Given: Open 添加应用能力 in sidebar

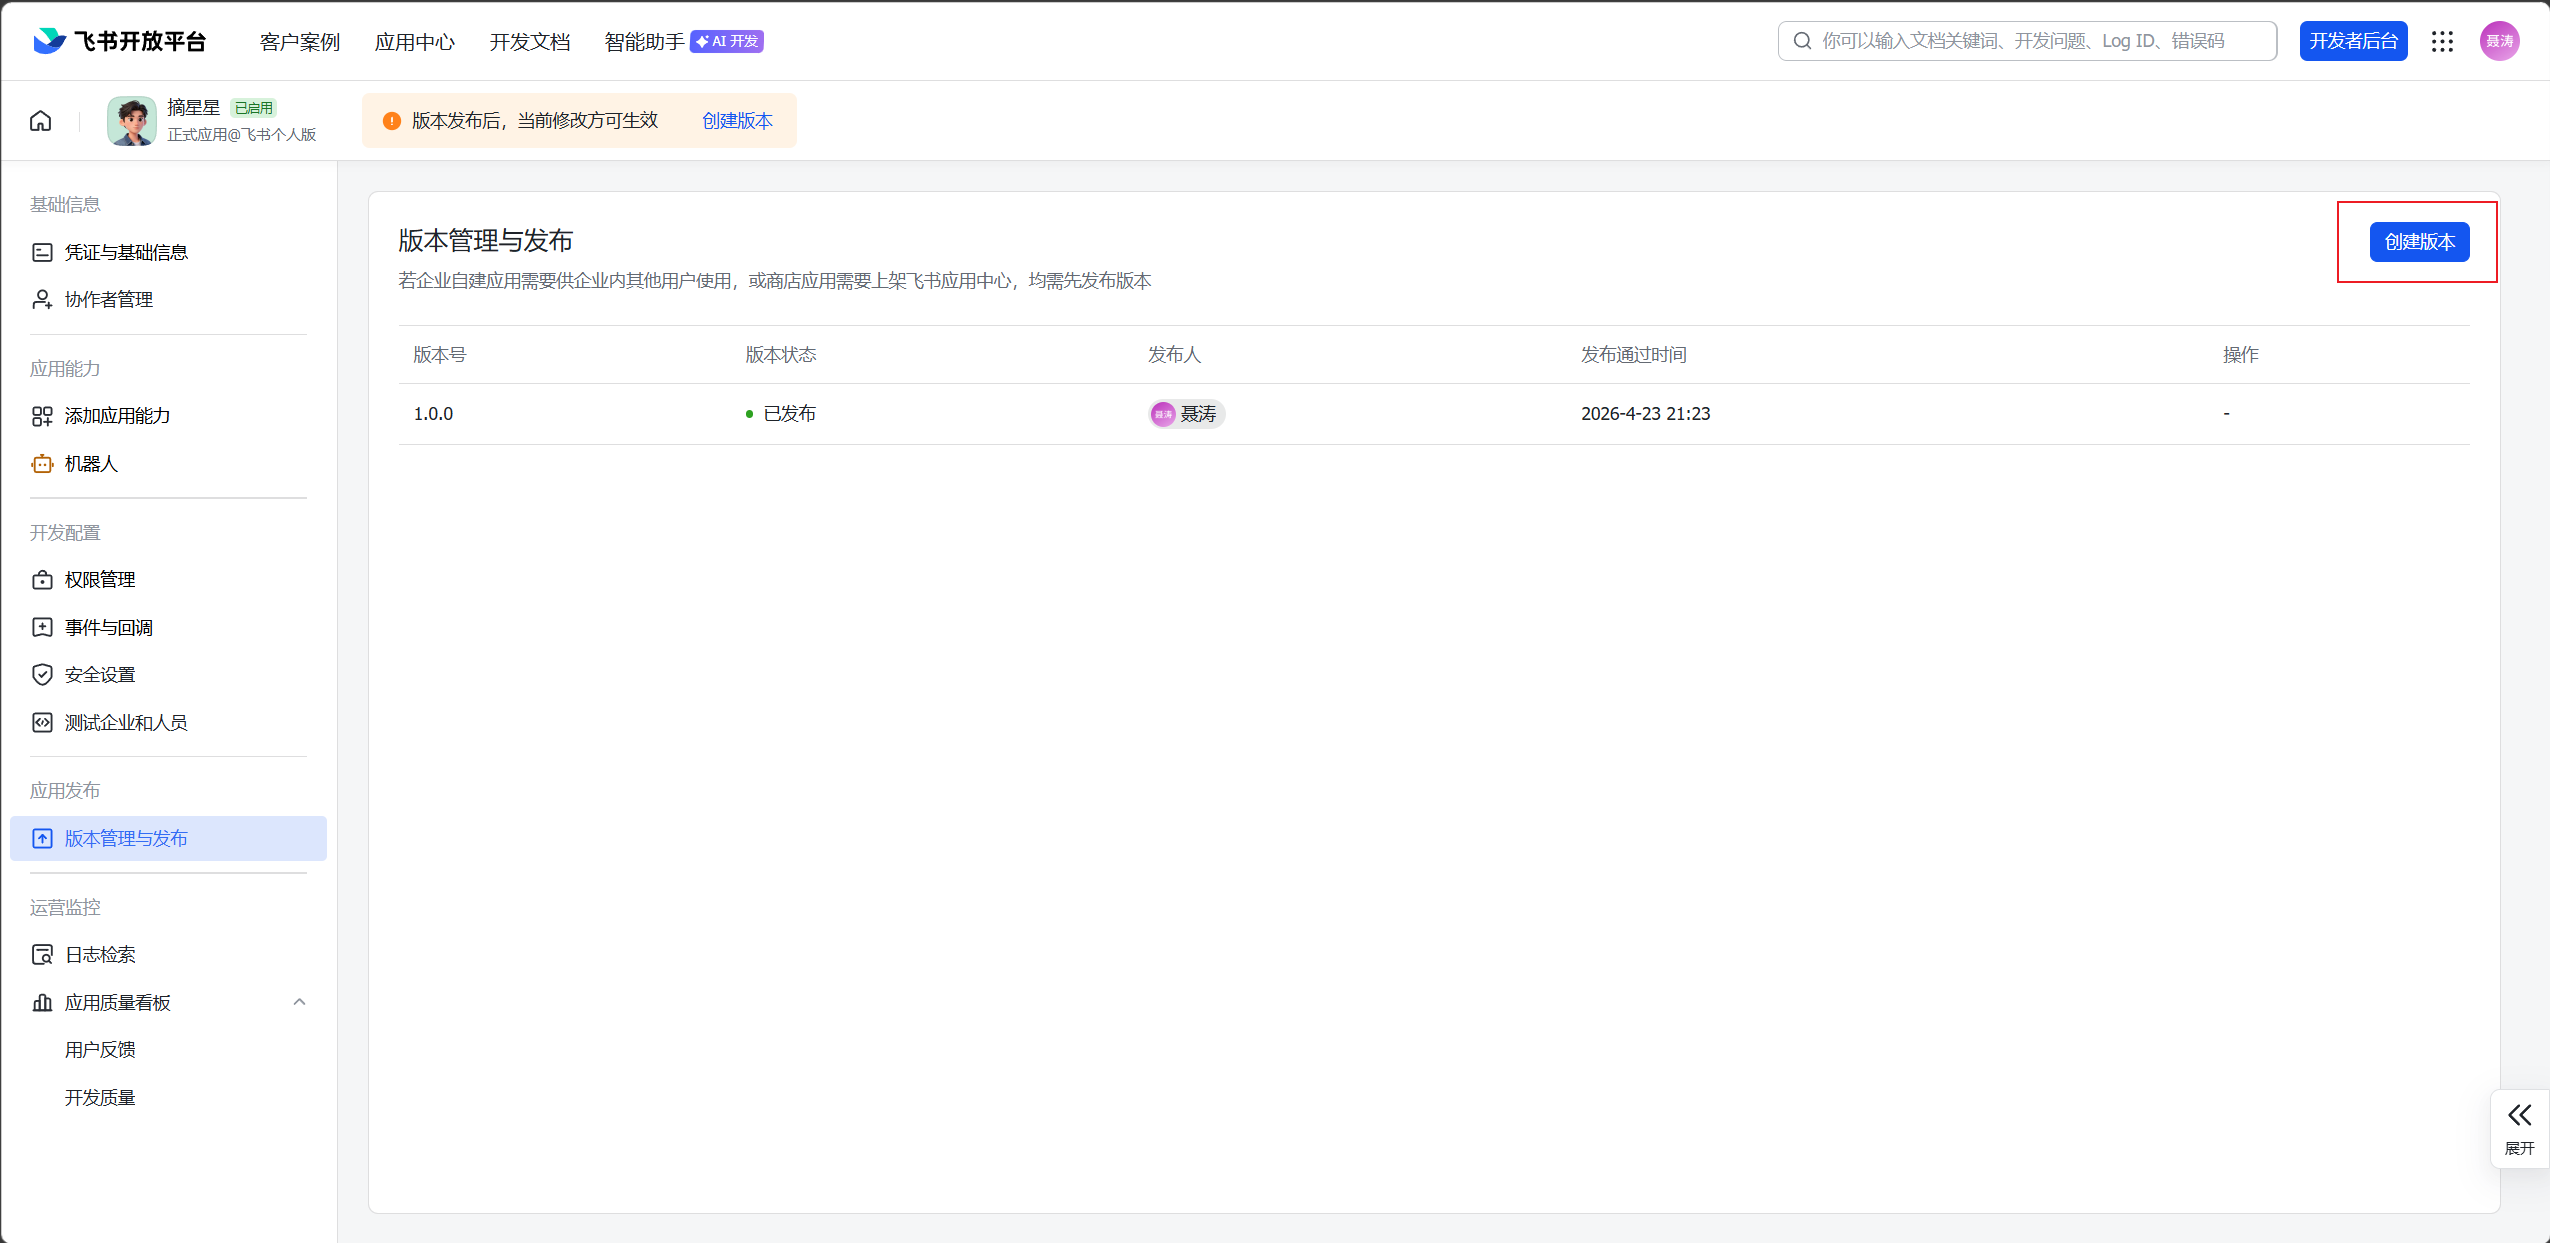Looking at the screenshot, I should click(x=117, y=416).
